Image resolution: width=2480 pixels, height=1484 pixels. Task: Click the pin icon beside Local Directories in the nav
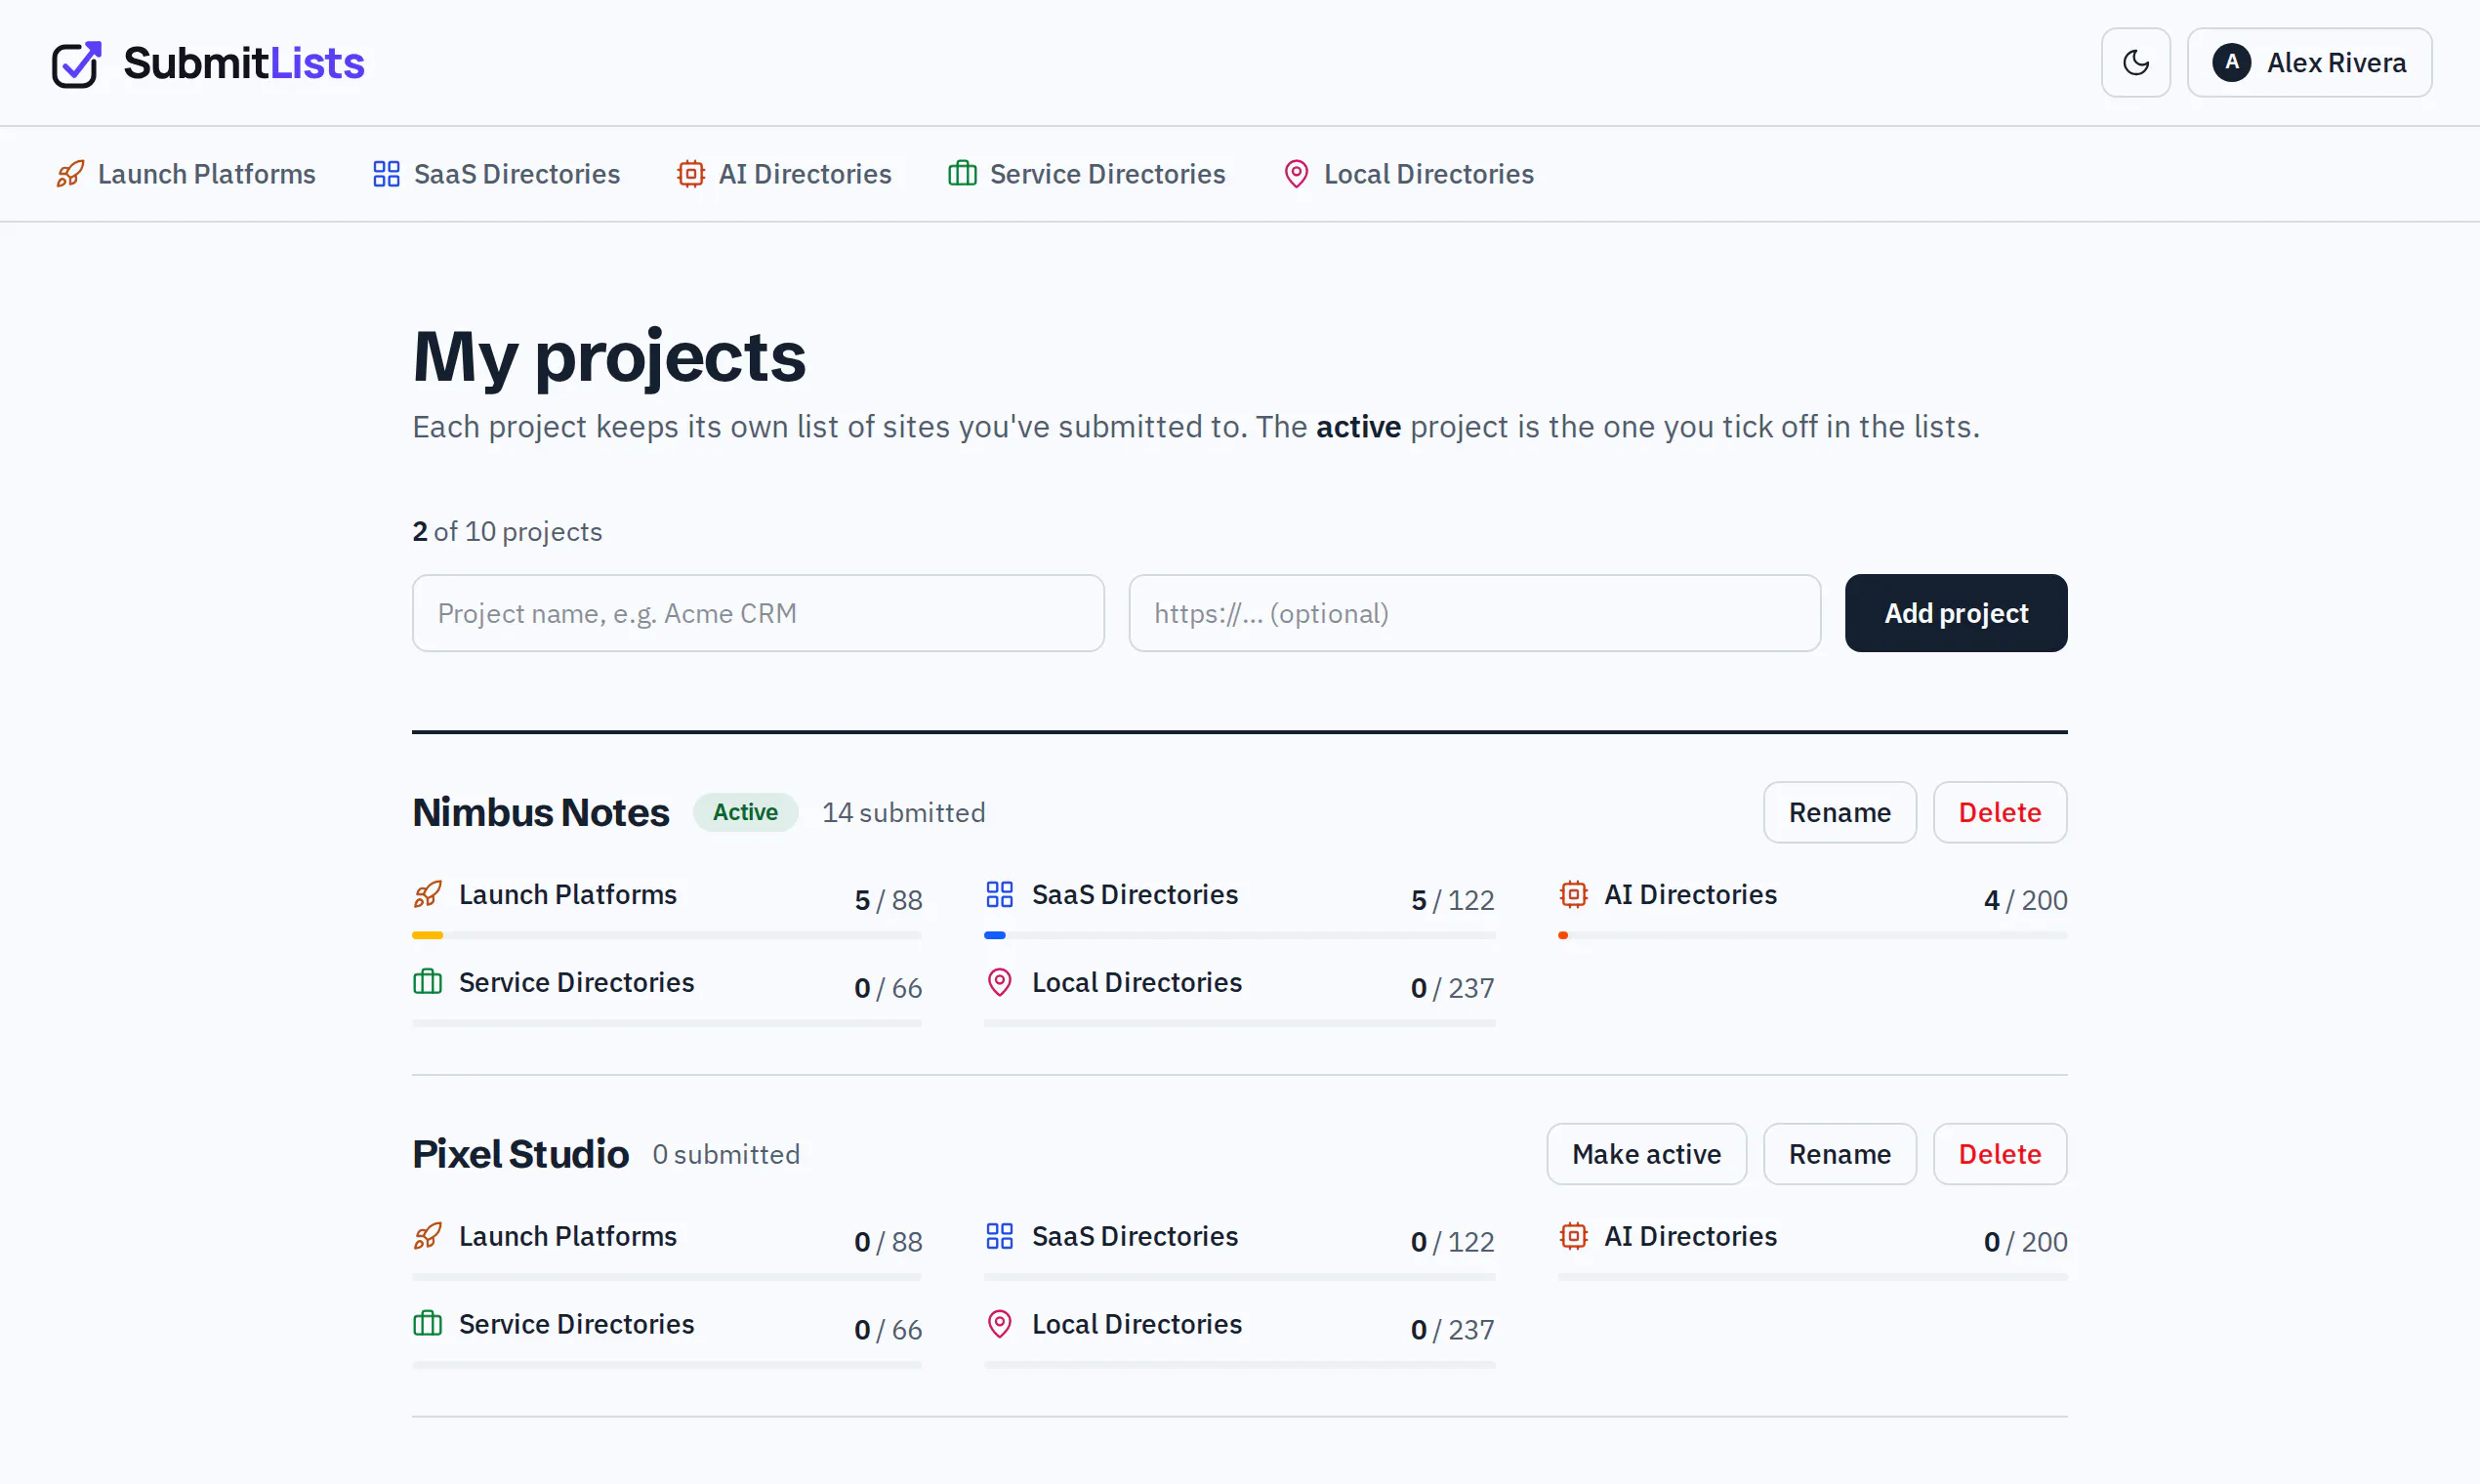tap(1296, 174)
